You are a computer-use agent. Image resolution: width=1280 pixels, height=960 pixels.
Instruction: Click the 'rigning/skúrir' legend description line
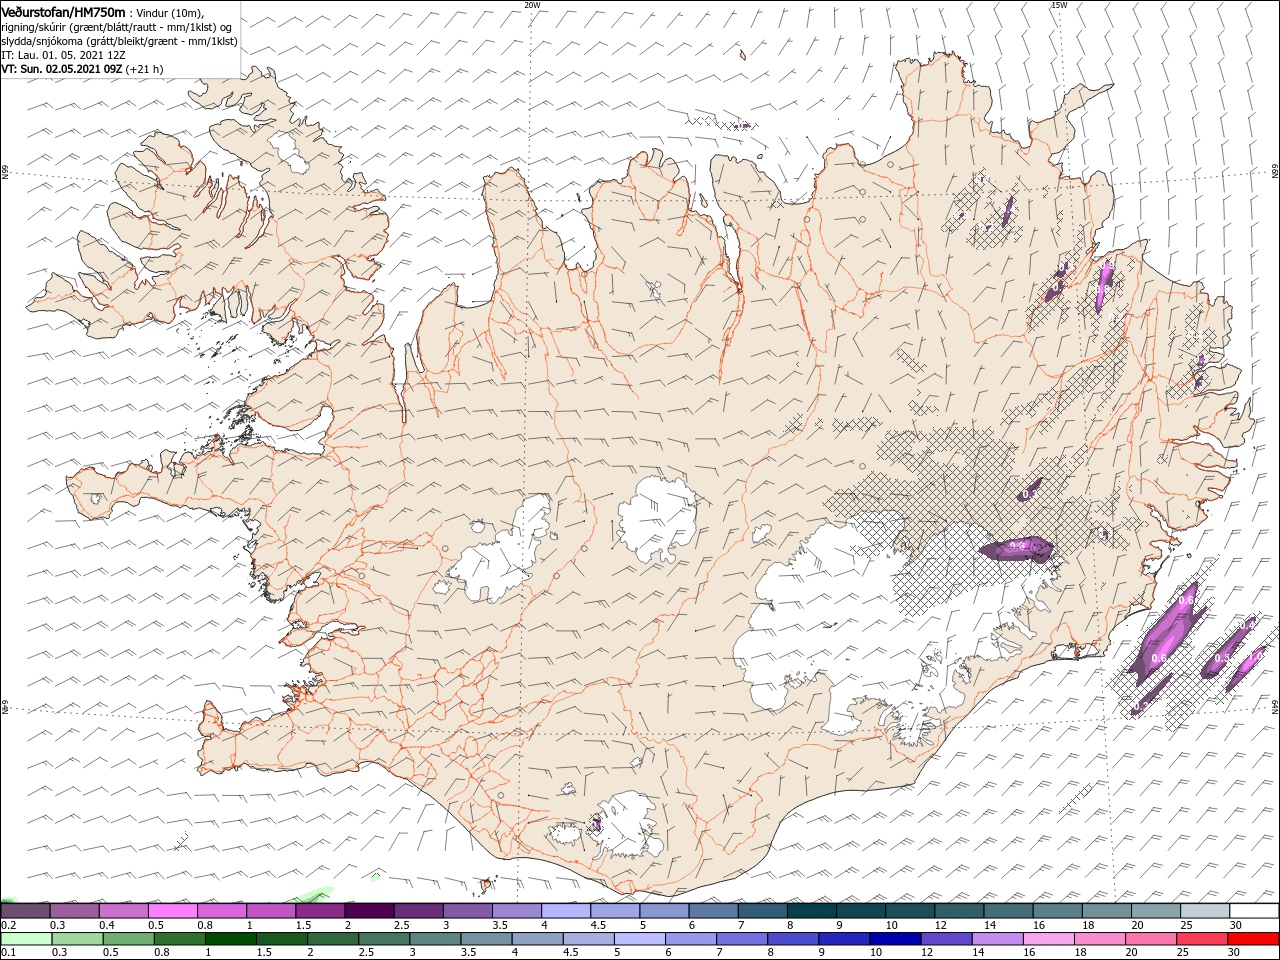pos(116,27)
